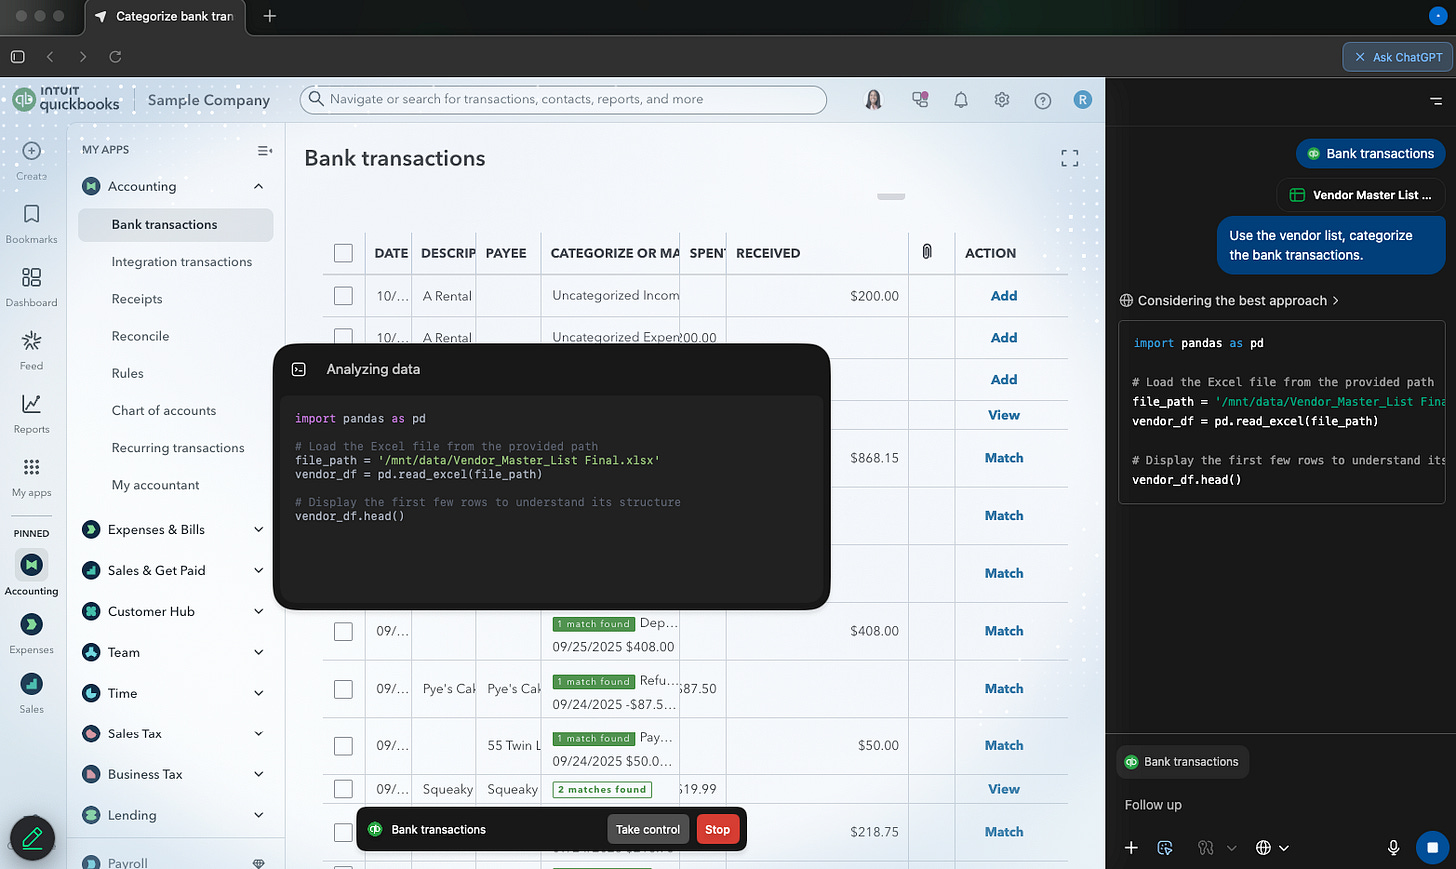Click the QuickBooks search field
Image resolution: width=1456 pixels, height=869 pixels.
[x=563, y=99]
